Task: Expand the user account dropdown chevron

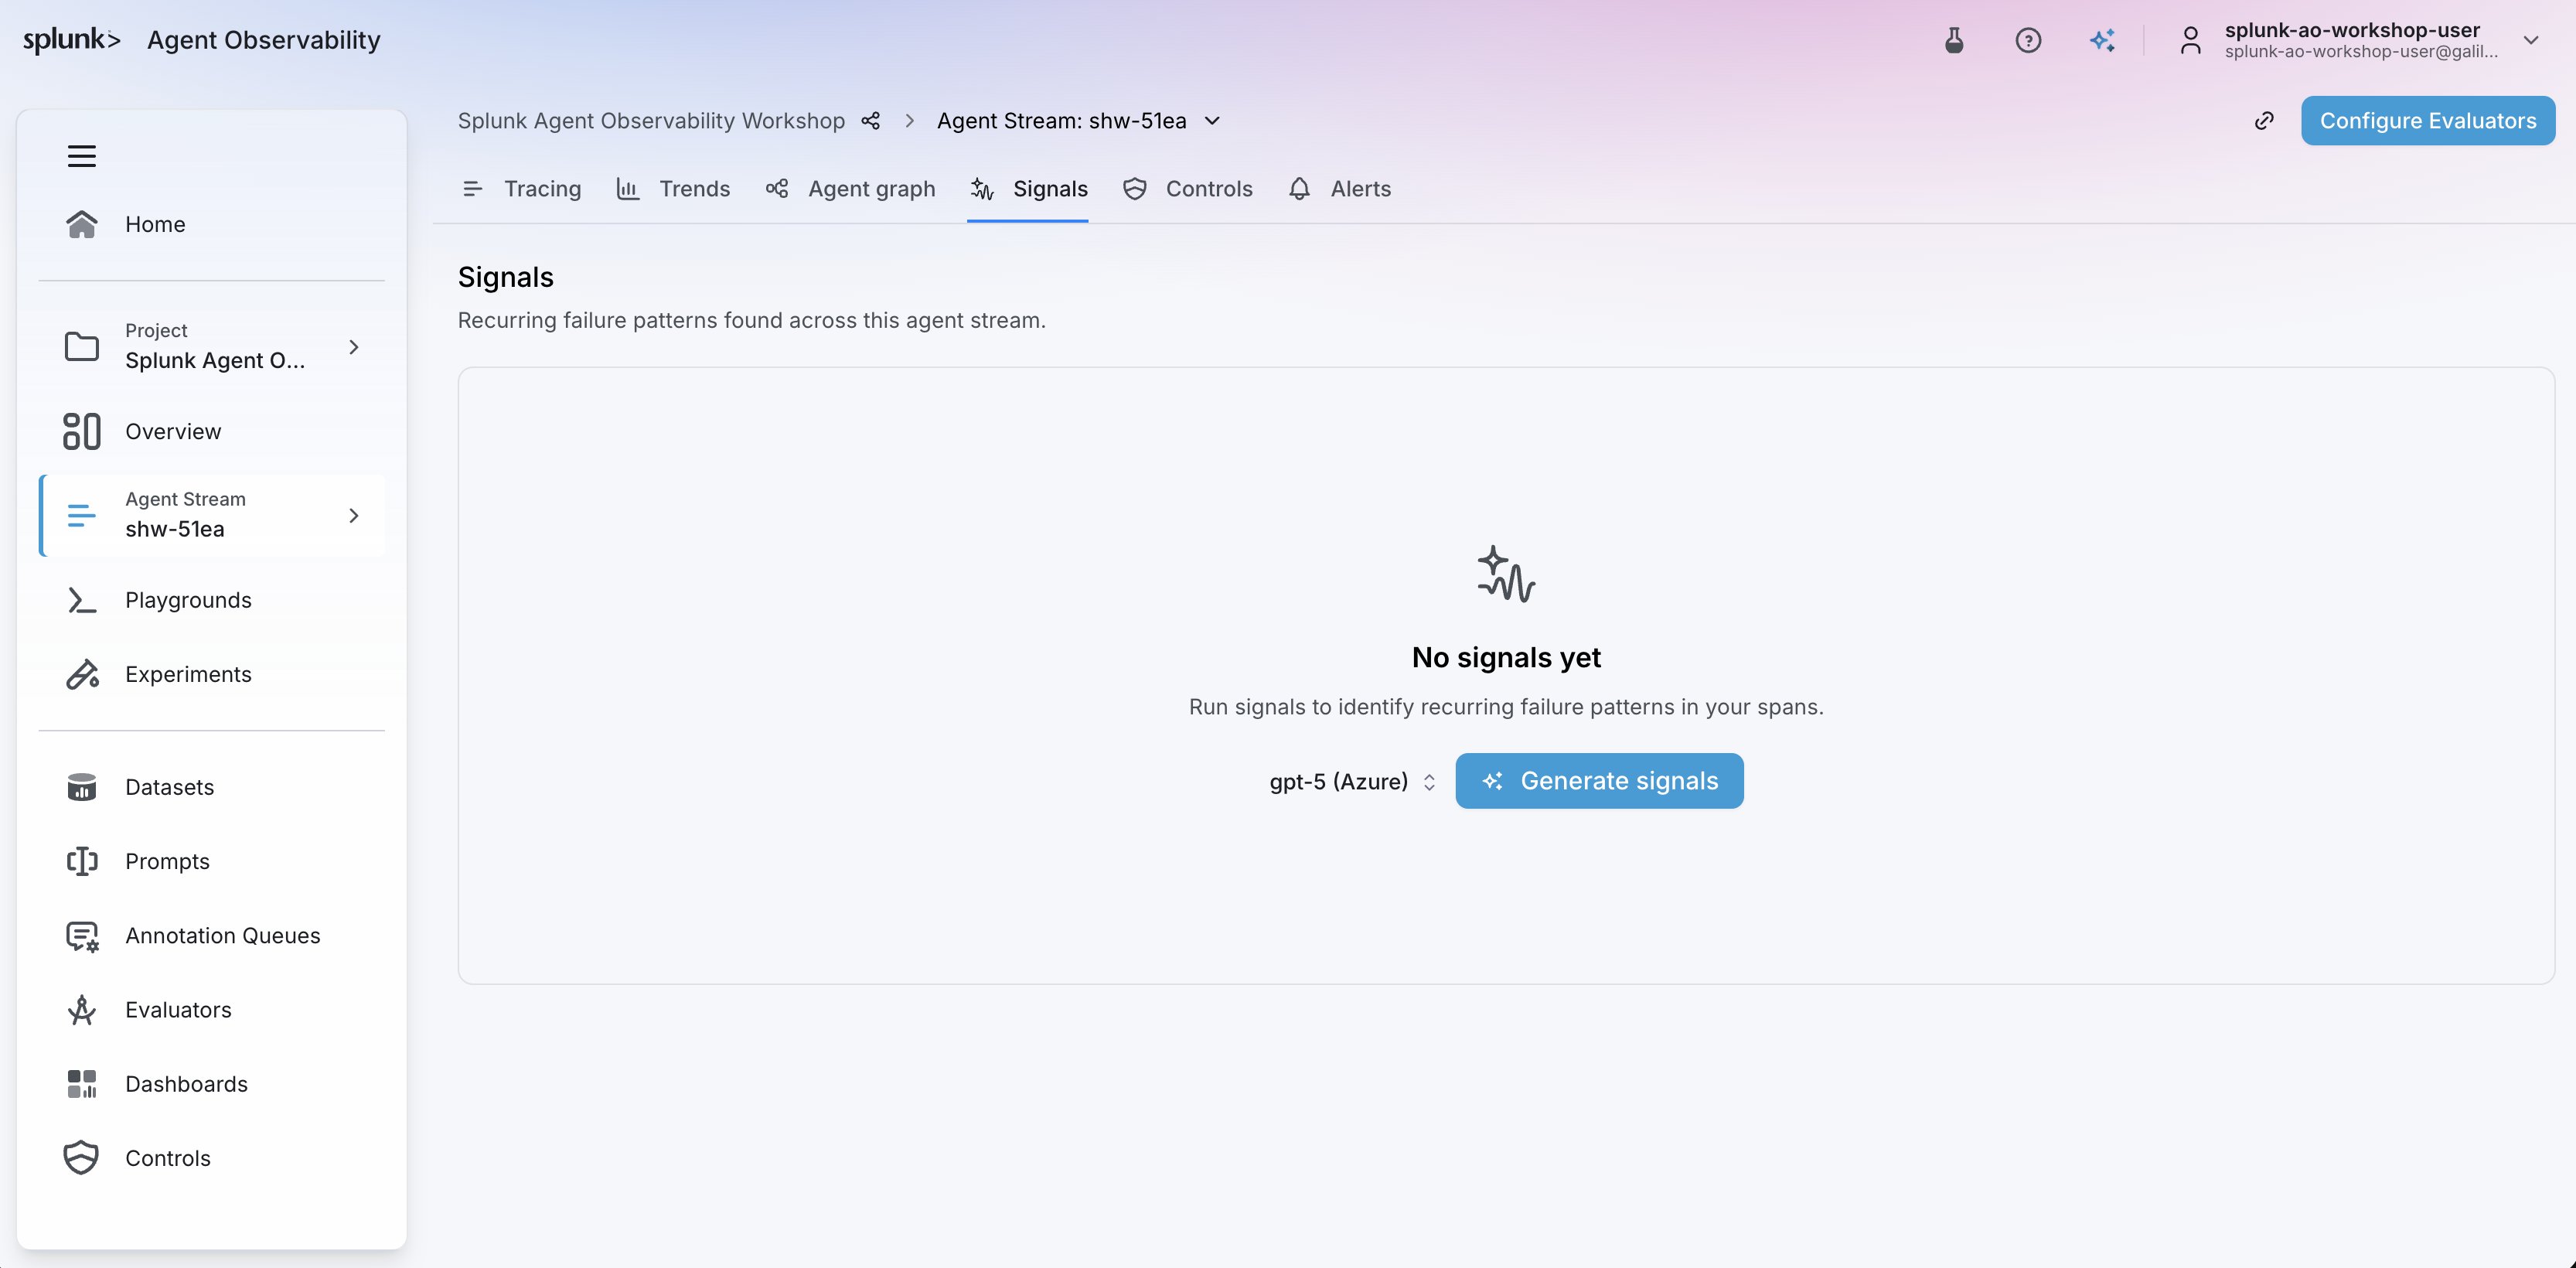Action: [x=2531, y=40]
